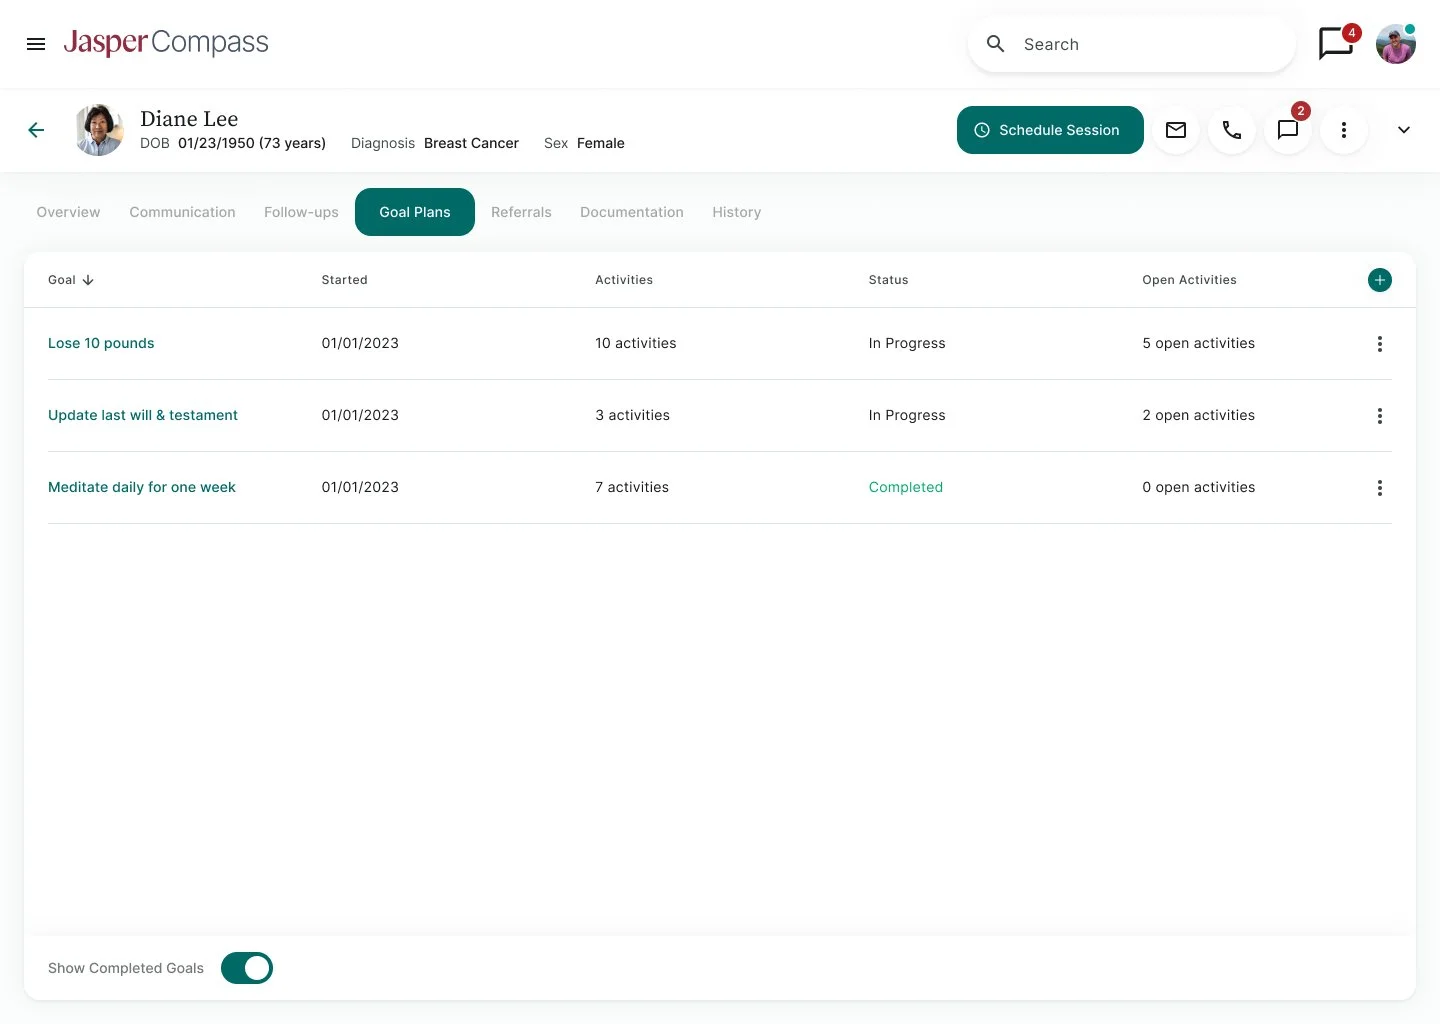Screen dimensions: 1440x1024
Task: Go back using the left arrow
Action: pos(36,130)
